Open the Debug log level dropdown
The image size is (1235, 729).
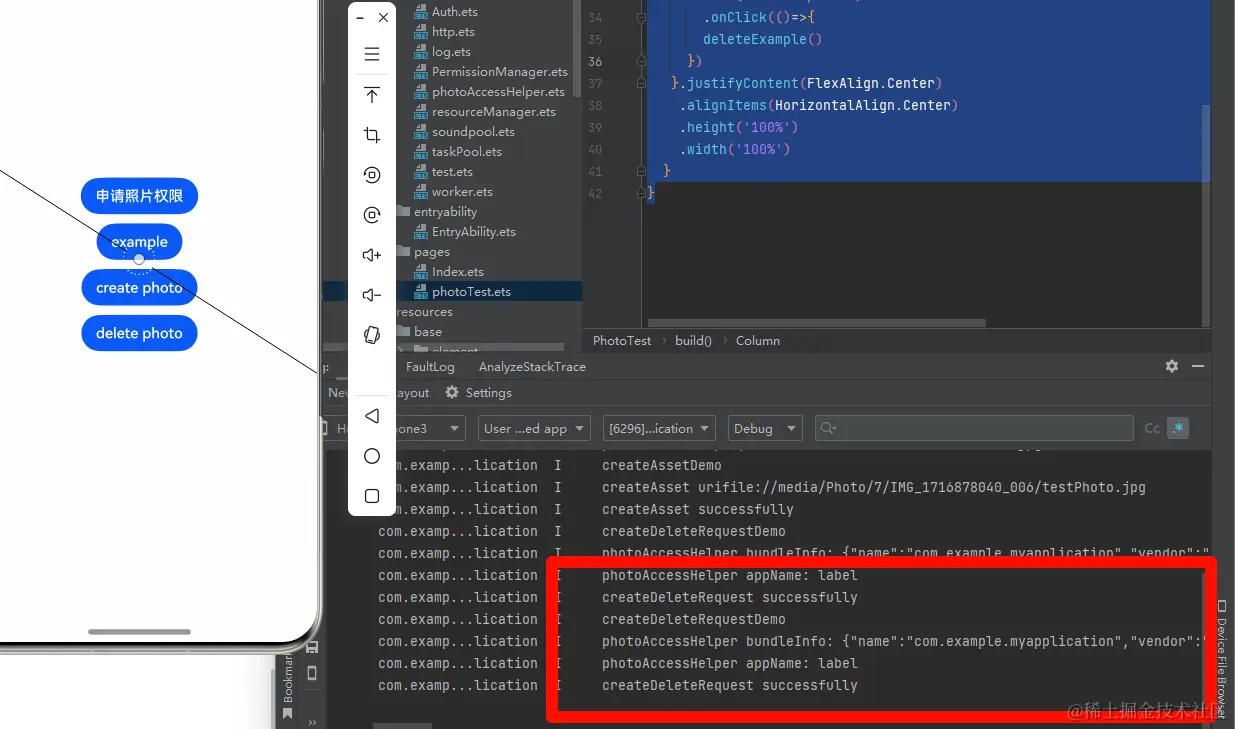(765, 428)
